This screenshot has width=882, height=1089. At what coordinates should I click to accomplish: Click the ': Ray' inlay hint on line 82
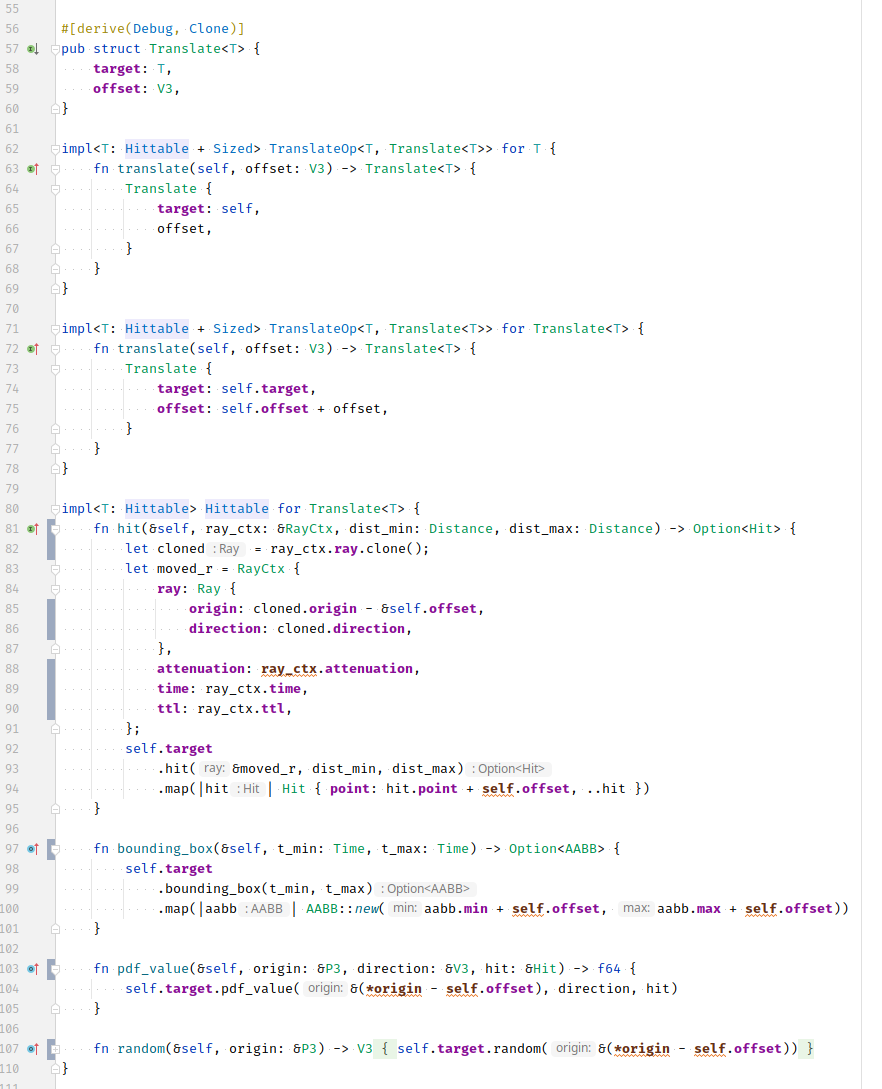tap(226, 549)
